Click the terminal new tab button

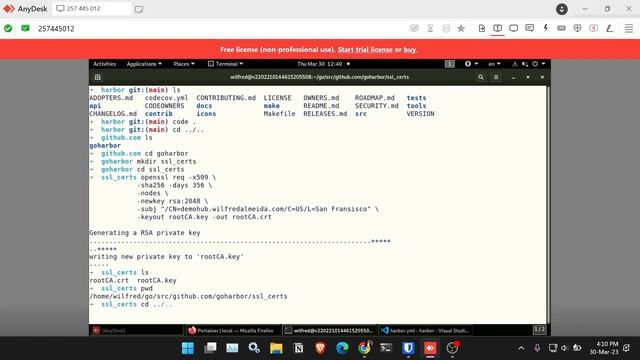coord(98,77)
